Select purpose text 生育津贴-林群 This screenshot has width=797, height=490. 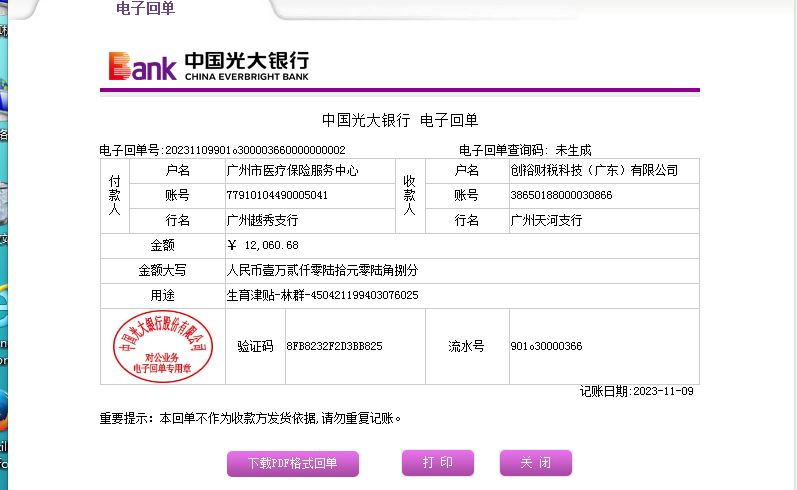[x=266, y=295]
